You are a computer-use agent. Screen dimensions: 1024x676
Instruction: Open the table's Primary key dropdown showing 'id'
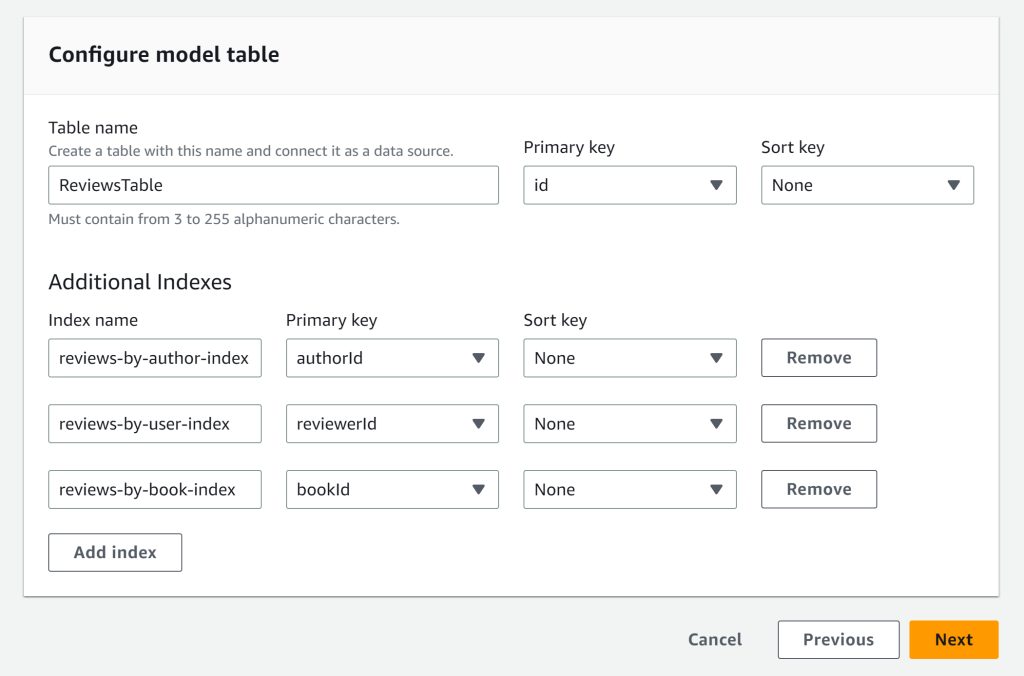(x=629, y=185)
